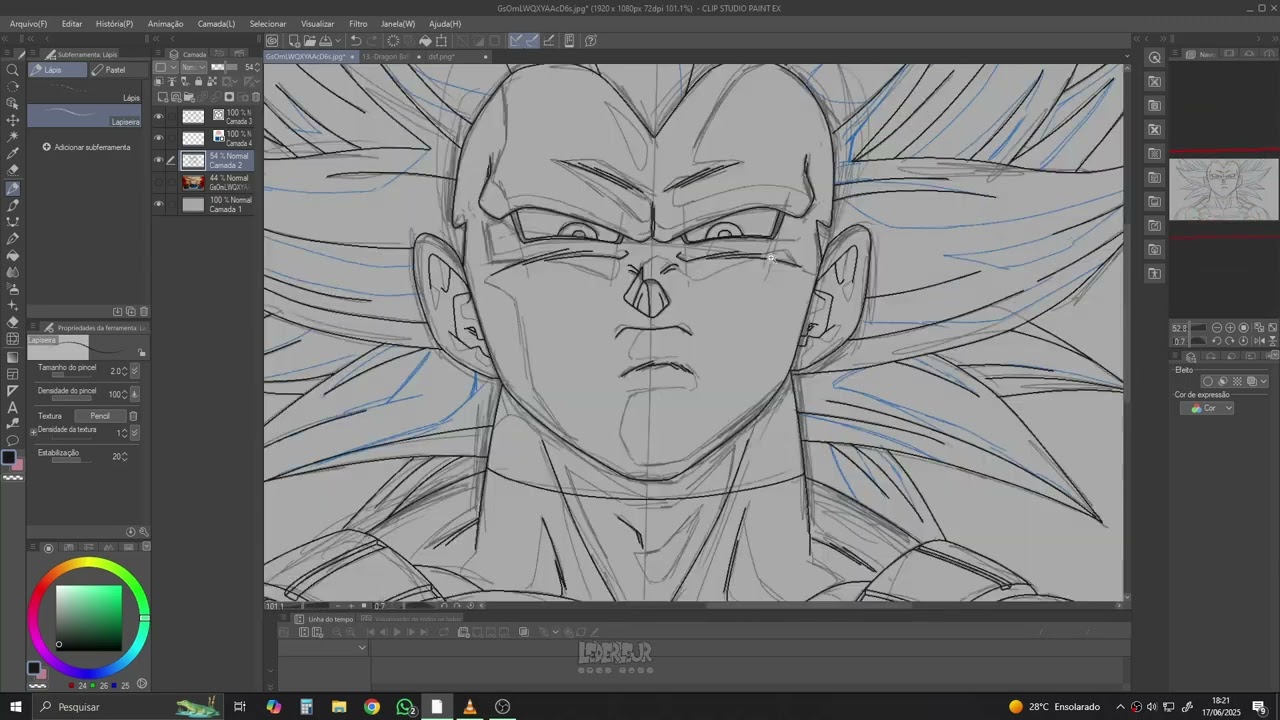The width and height of the screenshot is (1280, 720).
Task: Click the Redo arrow in command bar
Action: click(x=372, y=41)
